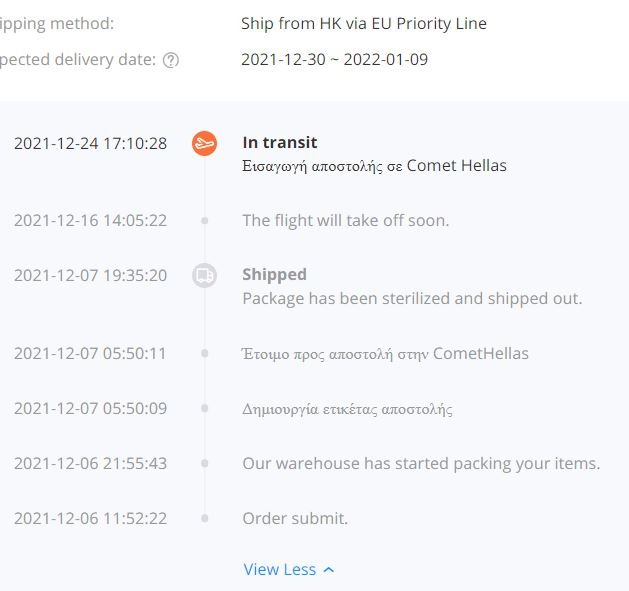Click the 2021-12-06 11:52:22 timestamp
Image resolution: width=629 pixels, height=591 pixels.
click(x=90, y=519)
